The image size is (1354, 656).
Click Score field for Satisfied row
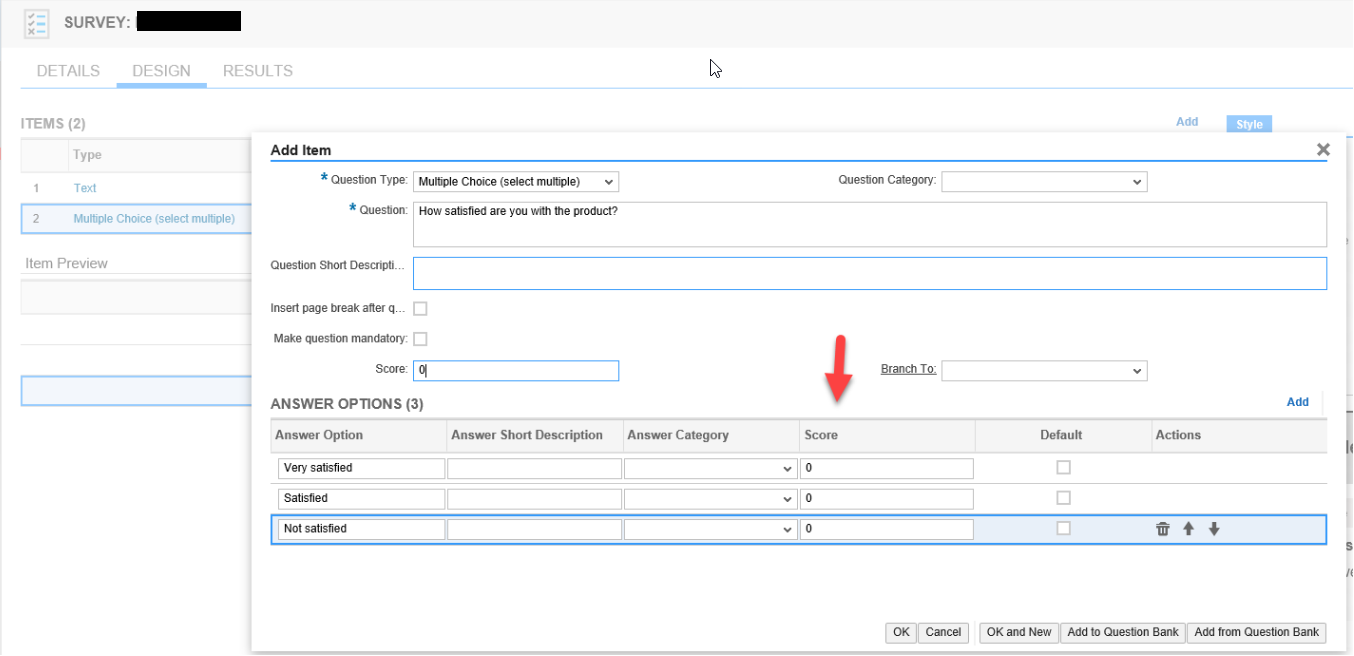pyautogui.click(x=886, y=498)
